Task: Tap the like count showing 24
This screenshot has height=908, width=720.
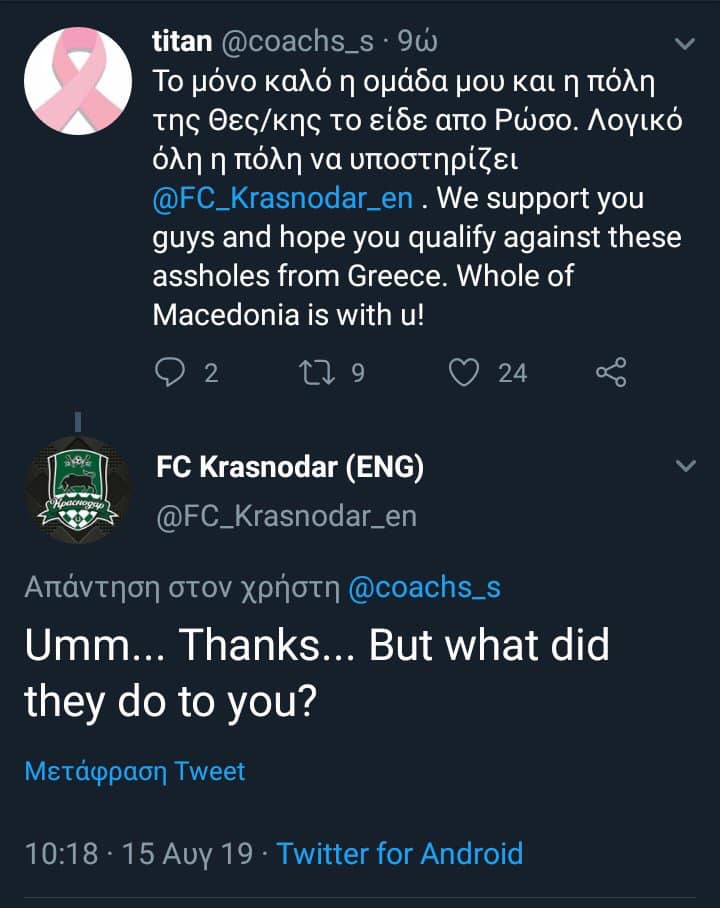Action: click(x=512, y=373)
